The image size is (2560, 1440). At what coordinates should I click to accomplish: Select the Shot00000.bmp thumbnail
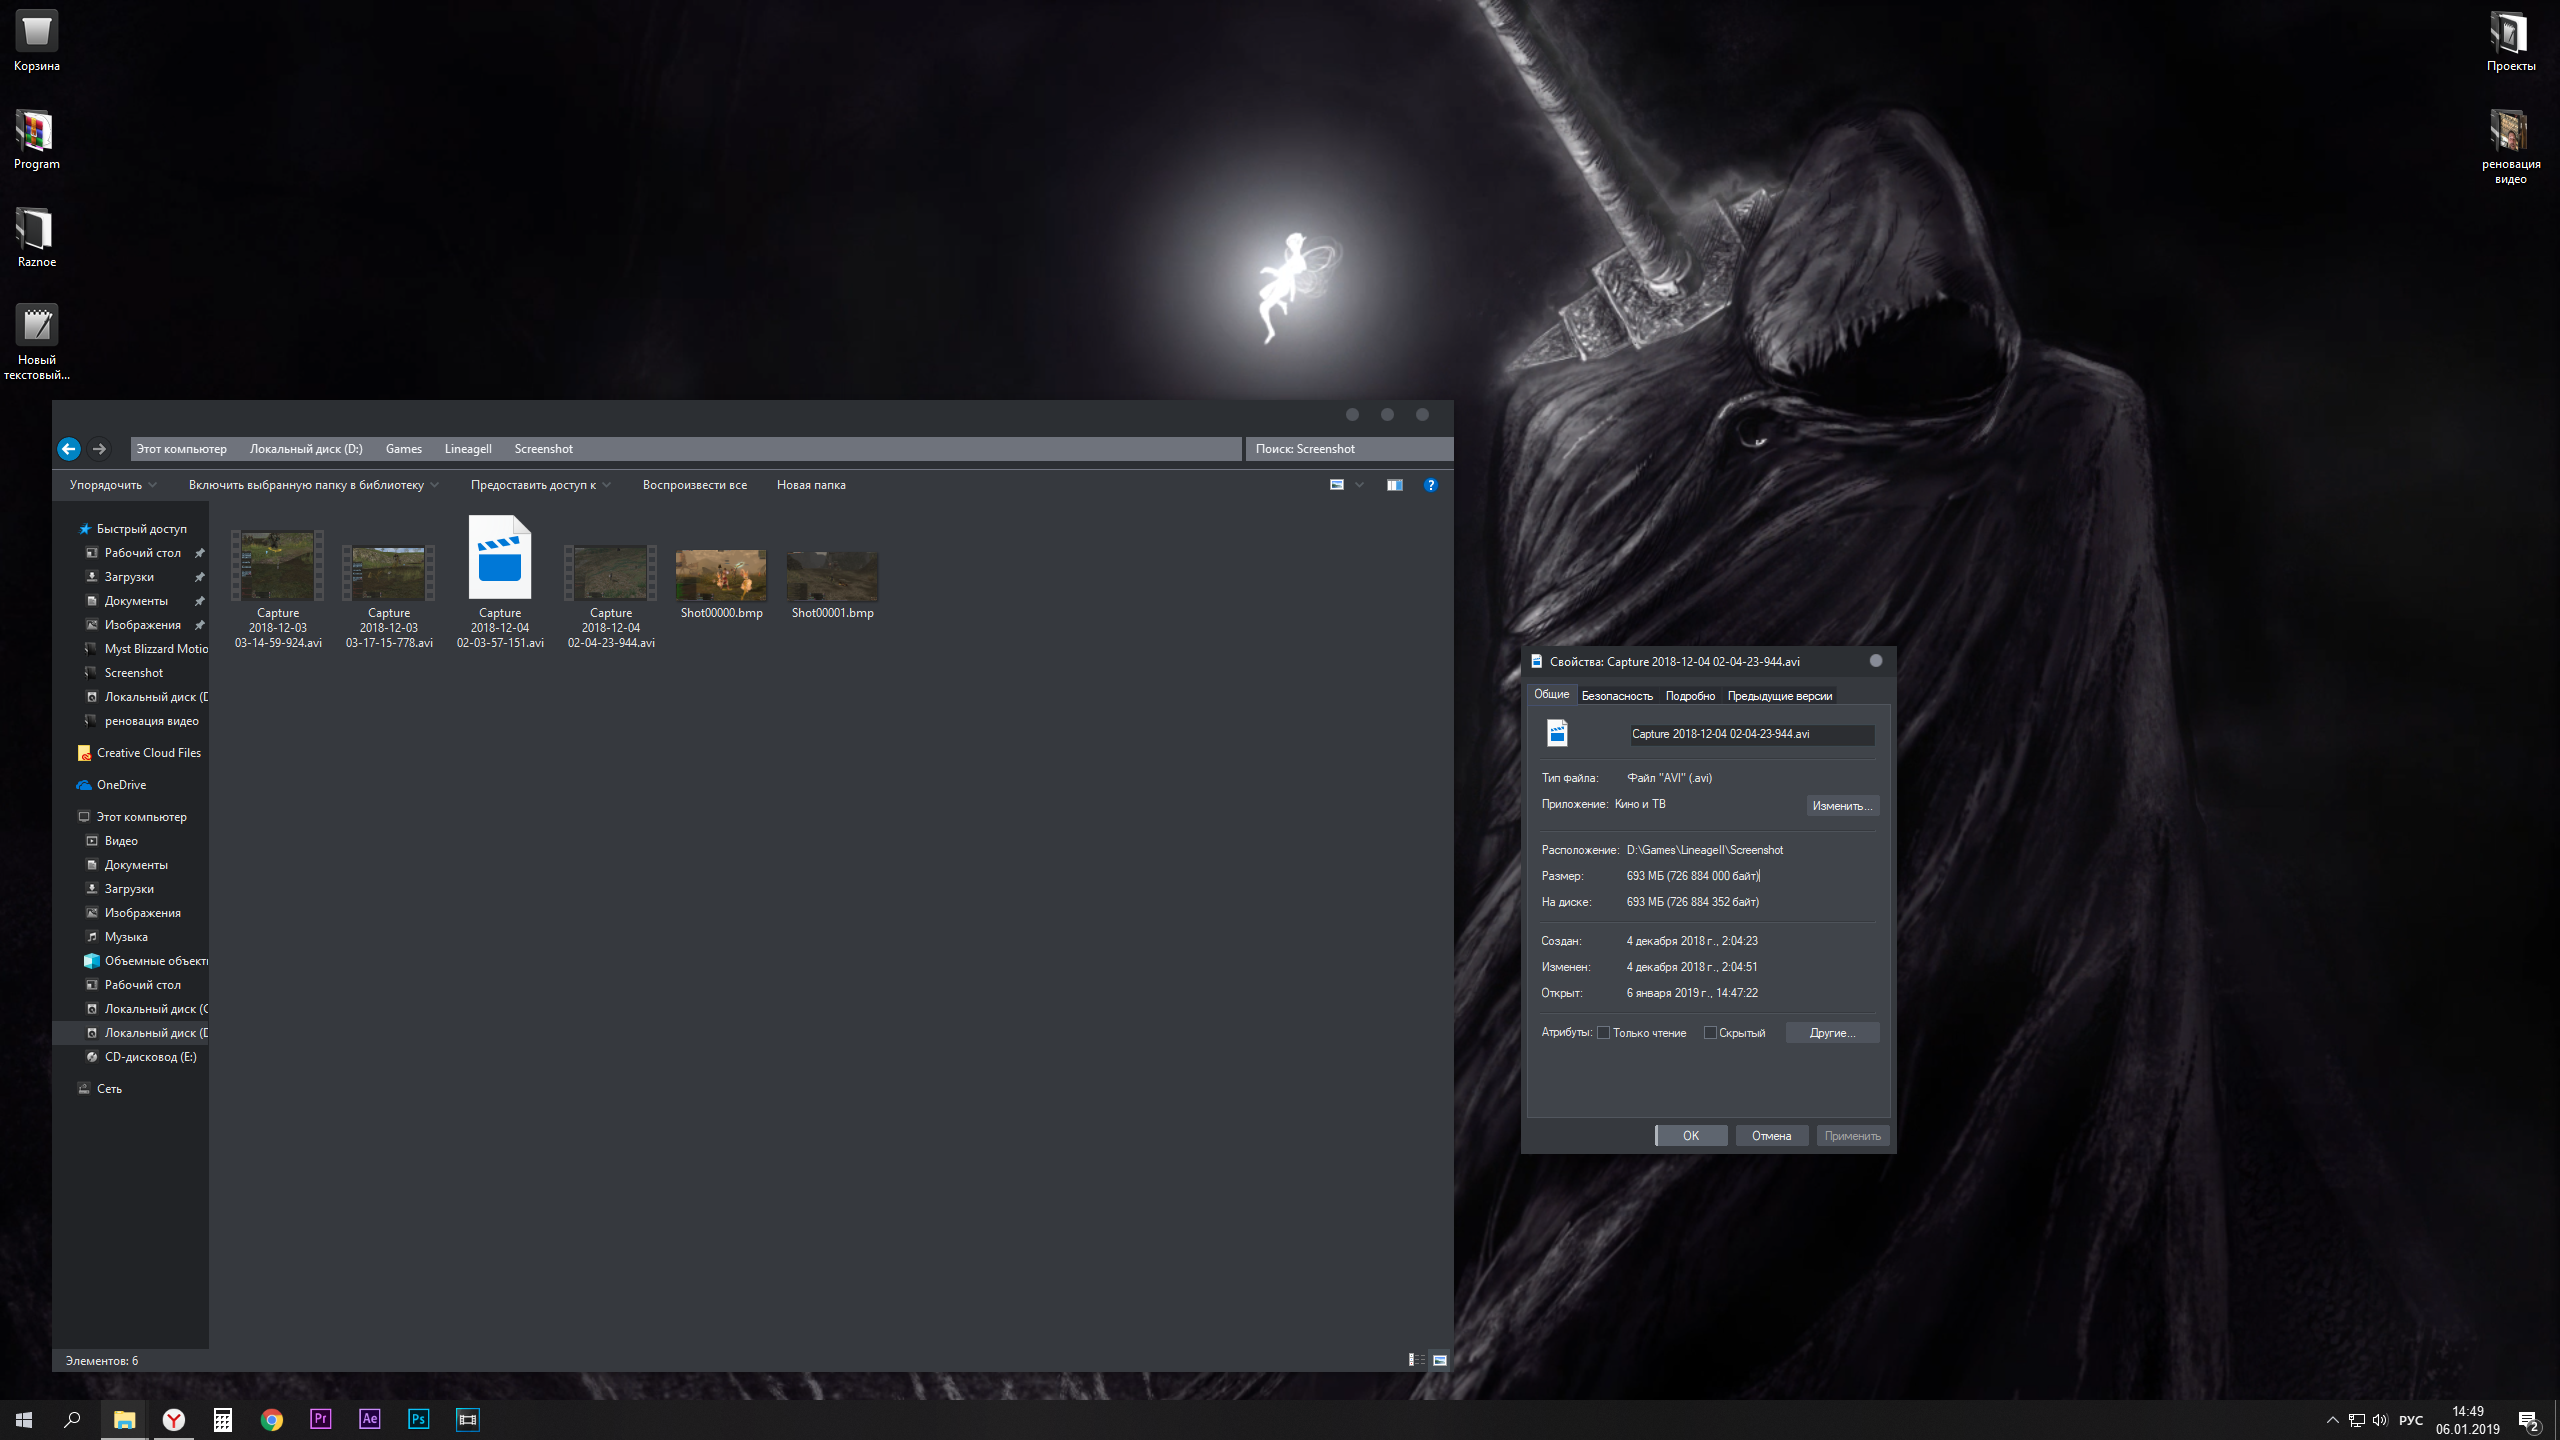coord(721,576)
